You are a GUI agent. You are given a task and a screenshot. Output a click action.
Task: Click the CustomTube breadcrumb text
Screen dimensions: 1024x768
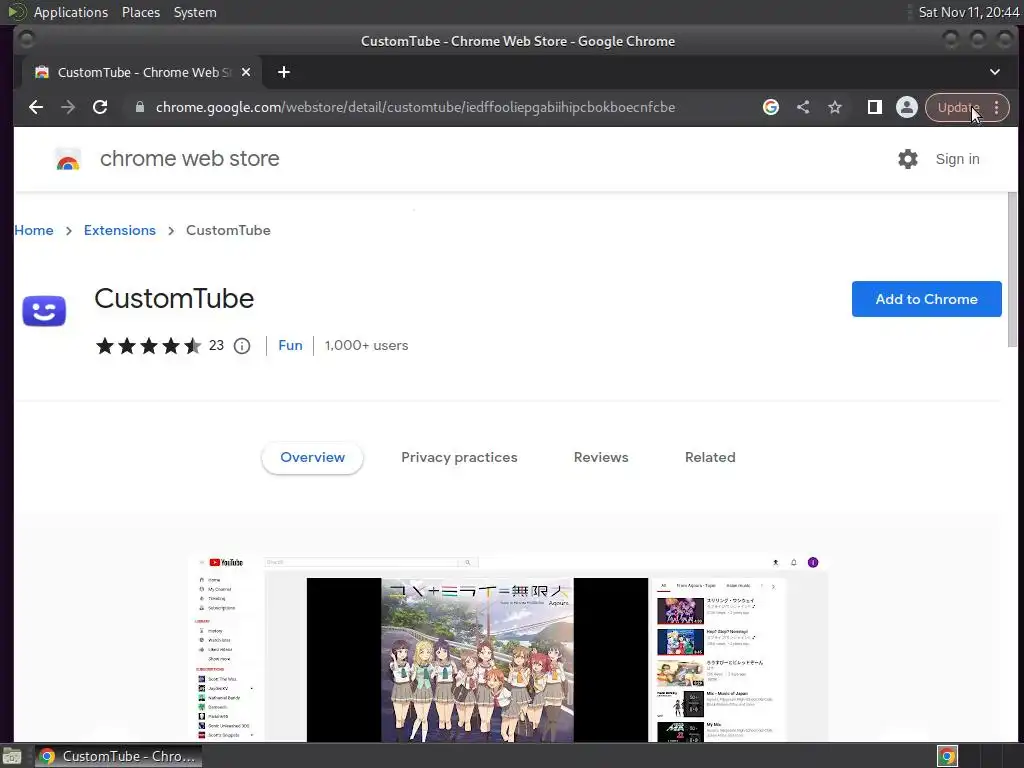(x=228, y=231)
